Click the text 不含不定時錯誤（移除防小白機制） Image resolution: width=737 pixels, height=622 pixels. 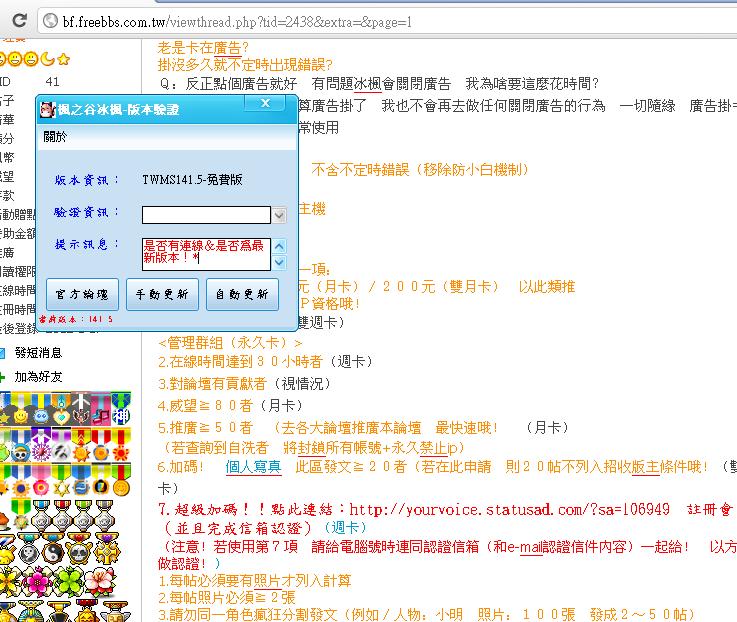421,170
